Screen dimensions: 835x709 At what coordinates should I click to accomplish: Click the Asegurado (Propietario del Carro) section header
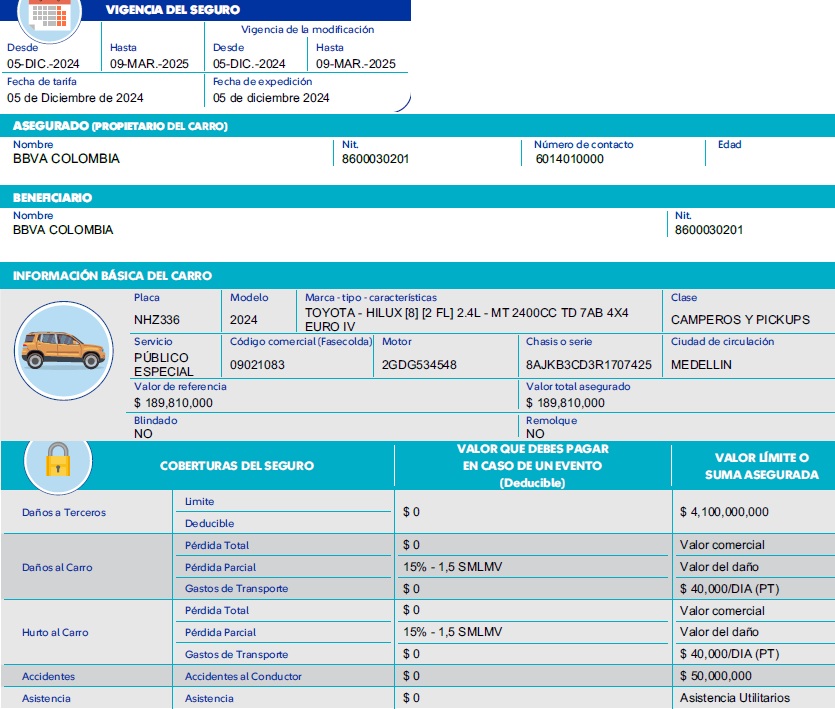[120, 126]
